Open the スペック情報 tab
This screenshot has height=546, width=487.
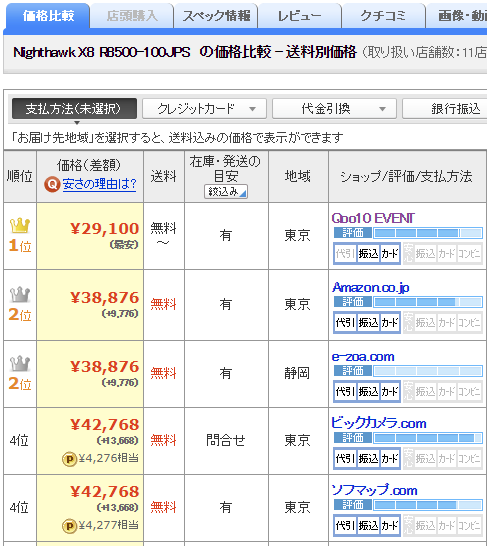[x=216, y=16]
